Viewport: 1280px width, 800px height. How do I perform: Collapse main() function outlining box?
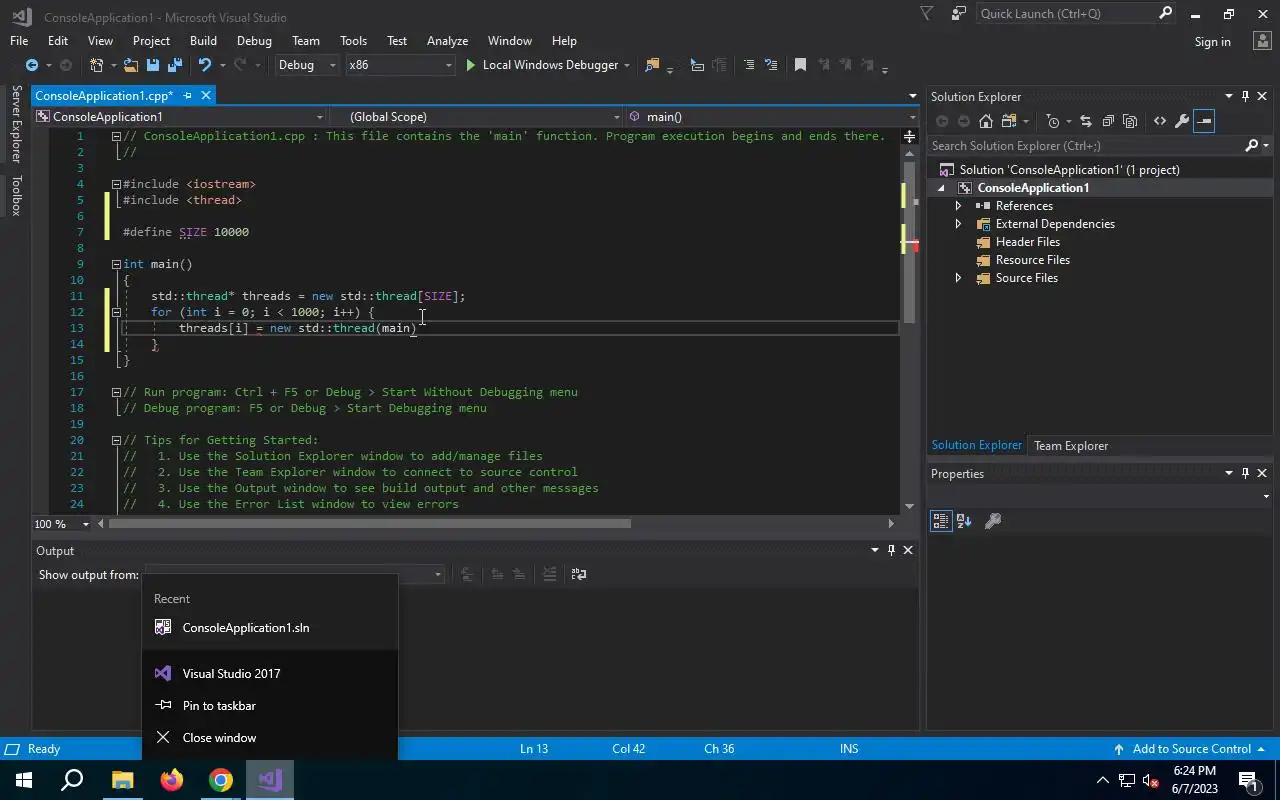[x=116, y=264]
